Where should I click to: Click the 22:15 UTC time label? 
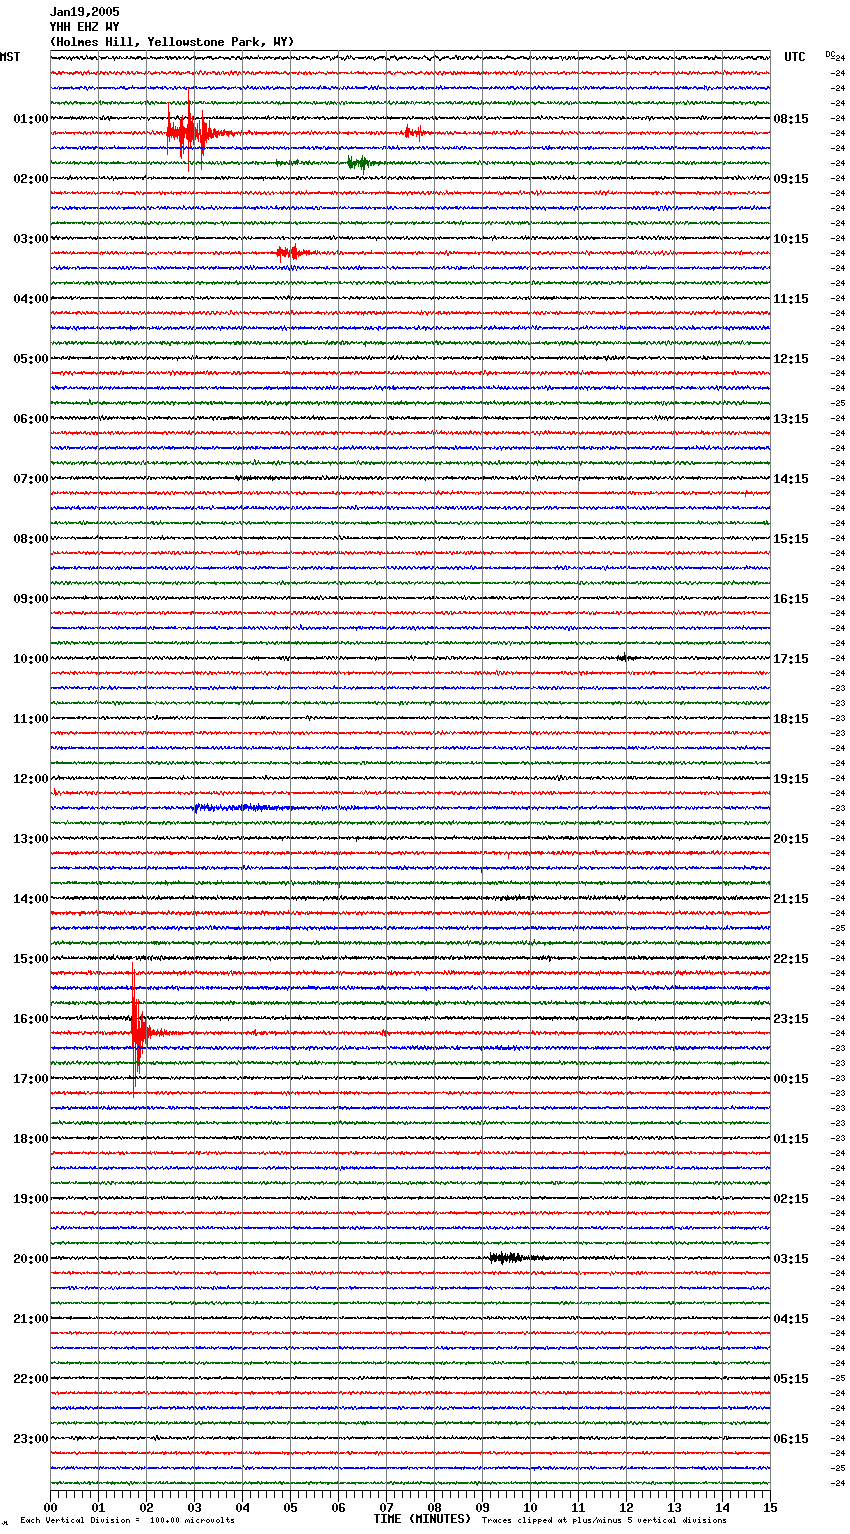[x=791, y=959]
